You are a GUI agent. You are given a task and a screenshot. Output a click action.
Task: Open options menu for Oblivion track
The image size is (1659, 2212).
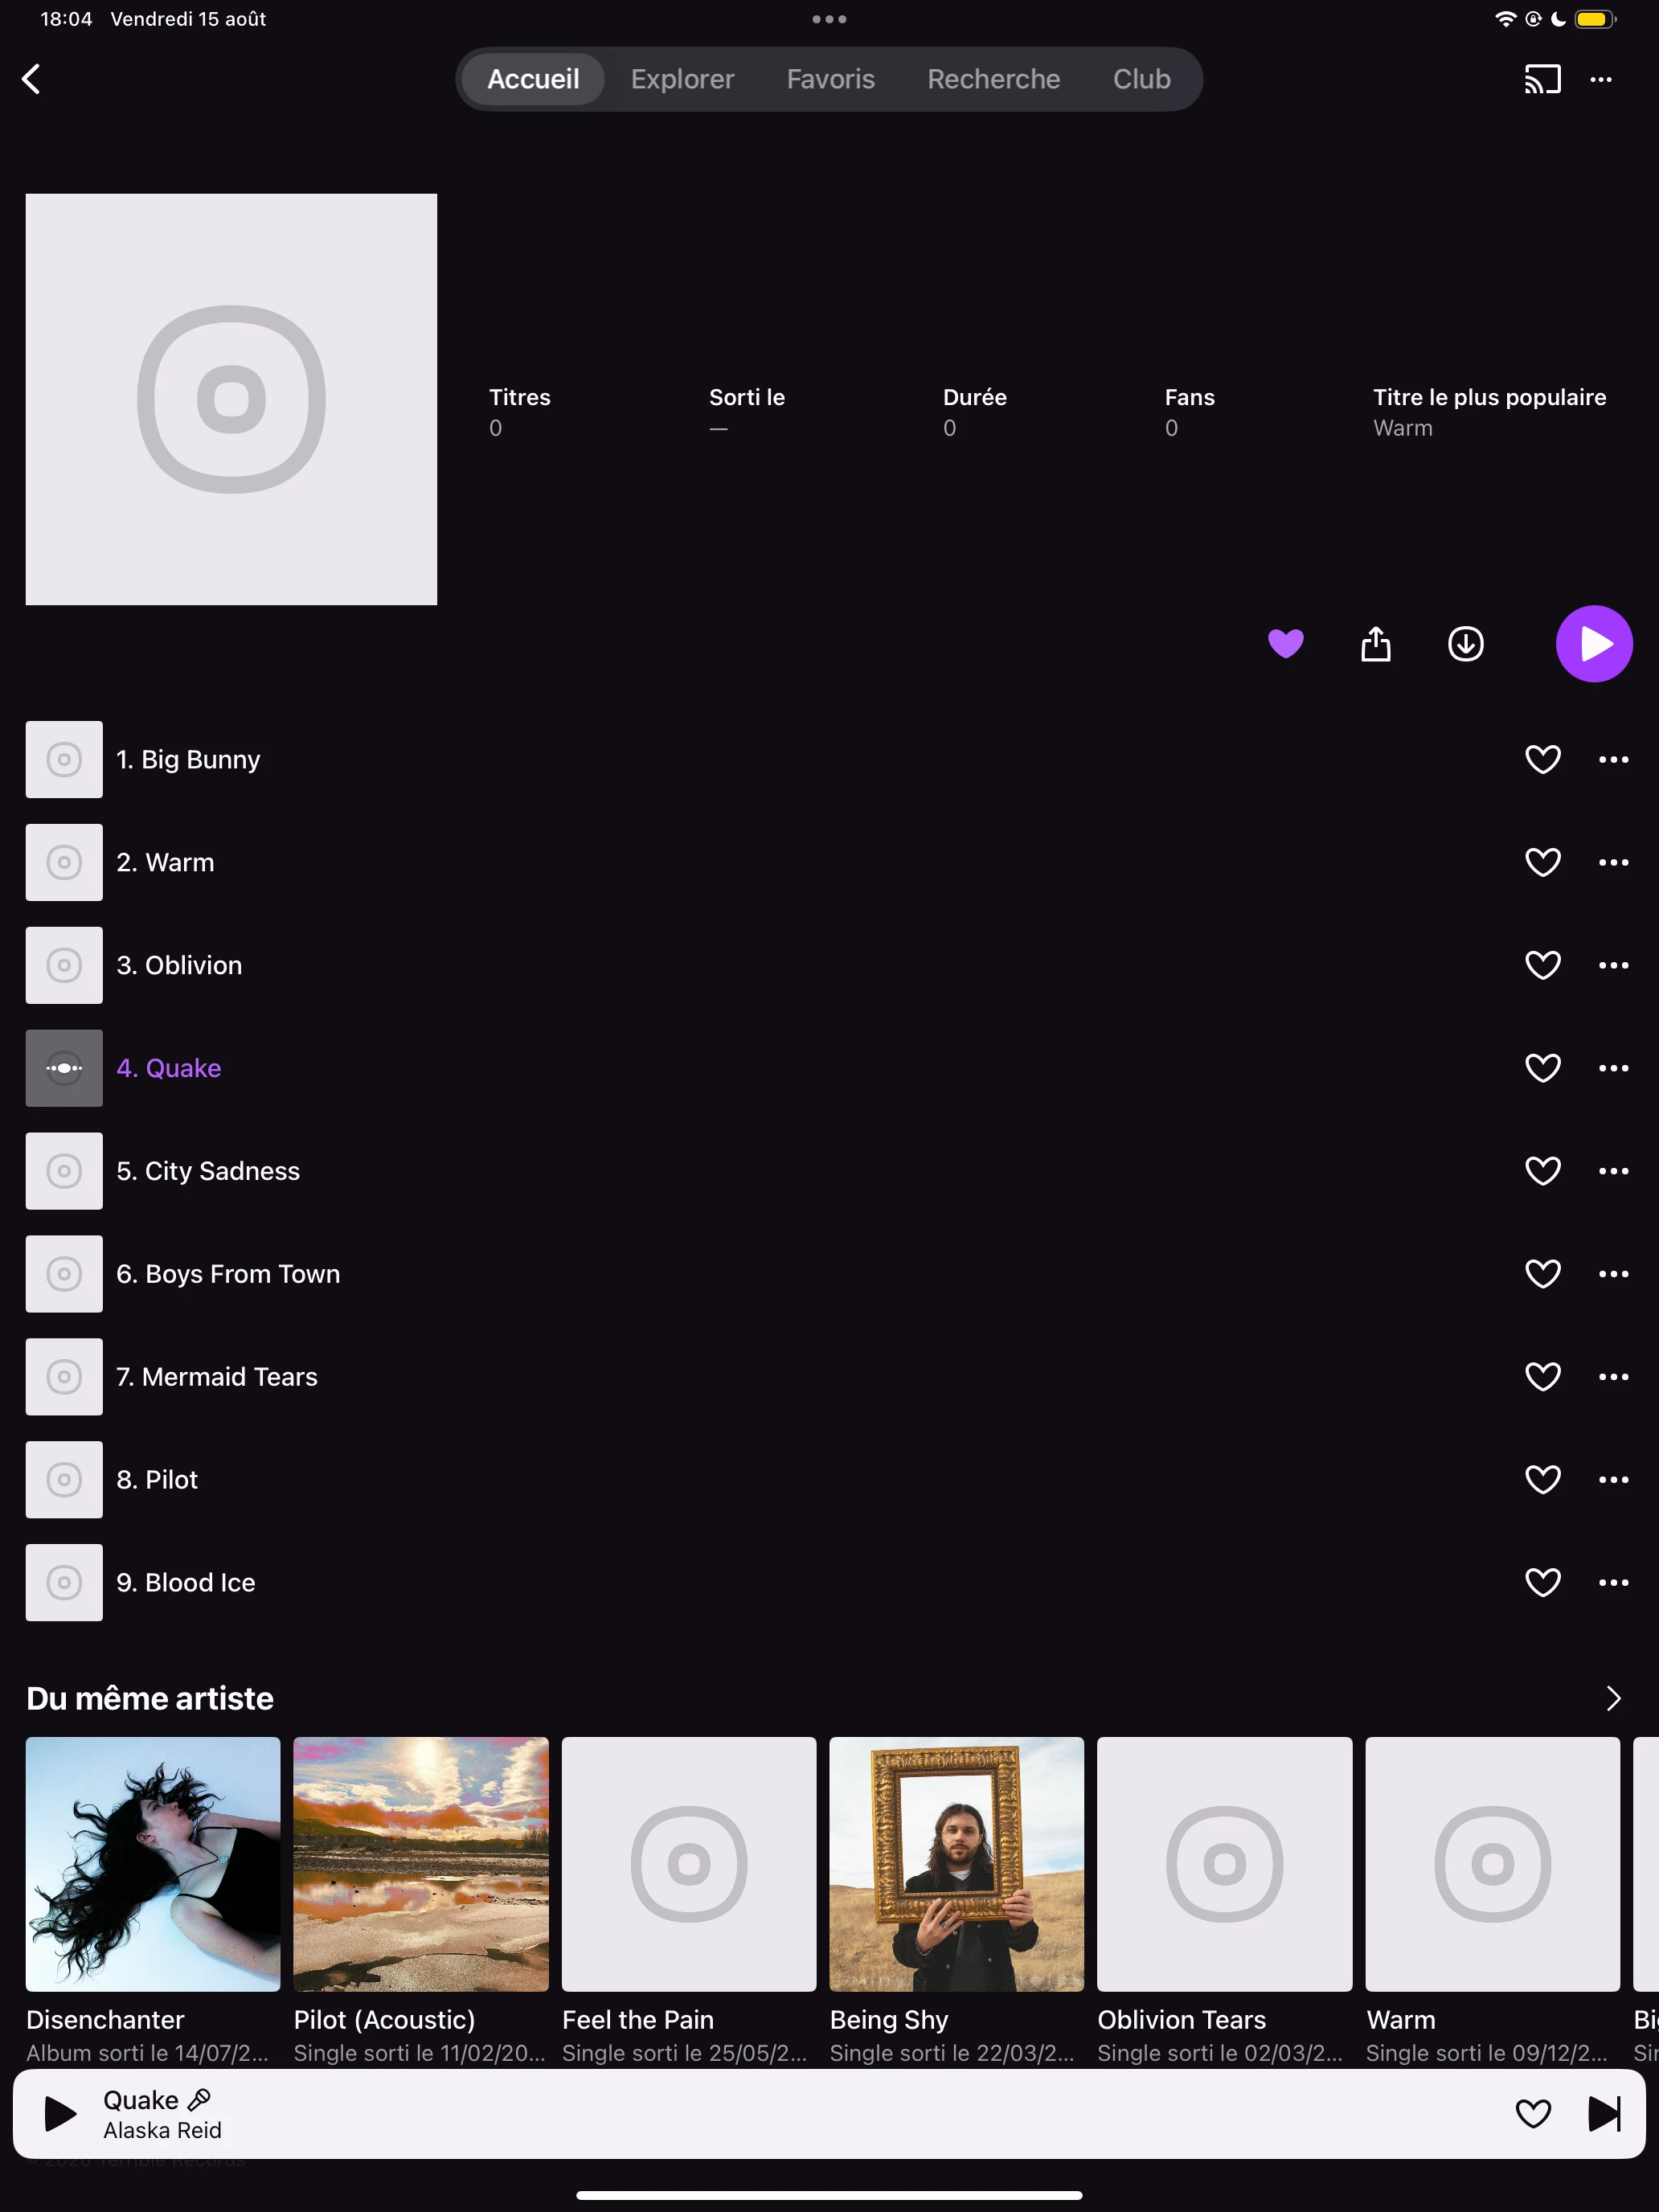coord(1612,965)
